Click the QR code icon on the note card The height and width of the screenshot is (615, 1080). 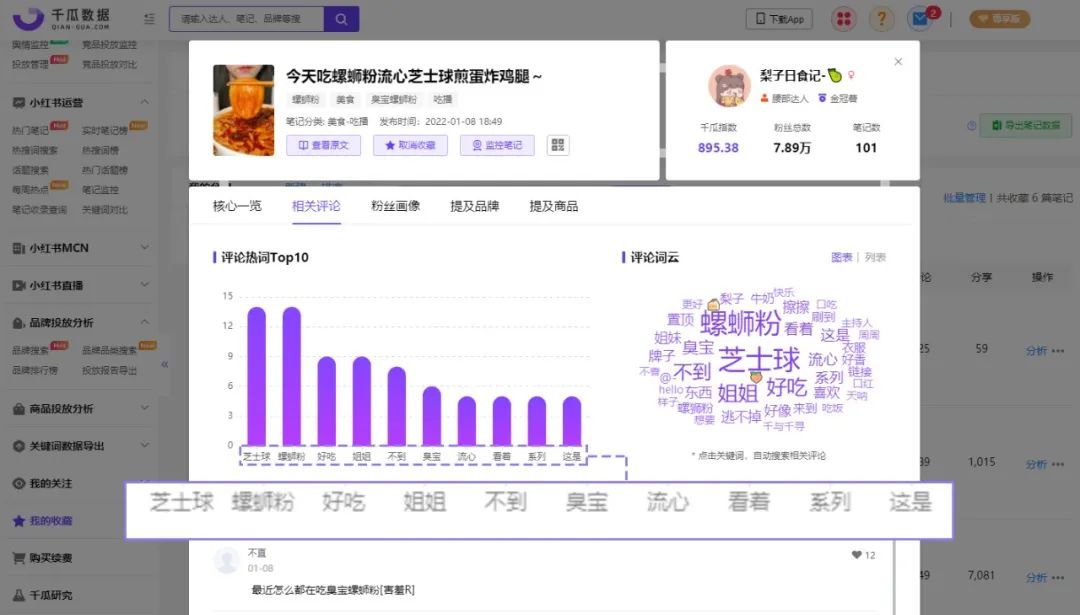click(557, 144)
